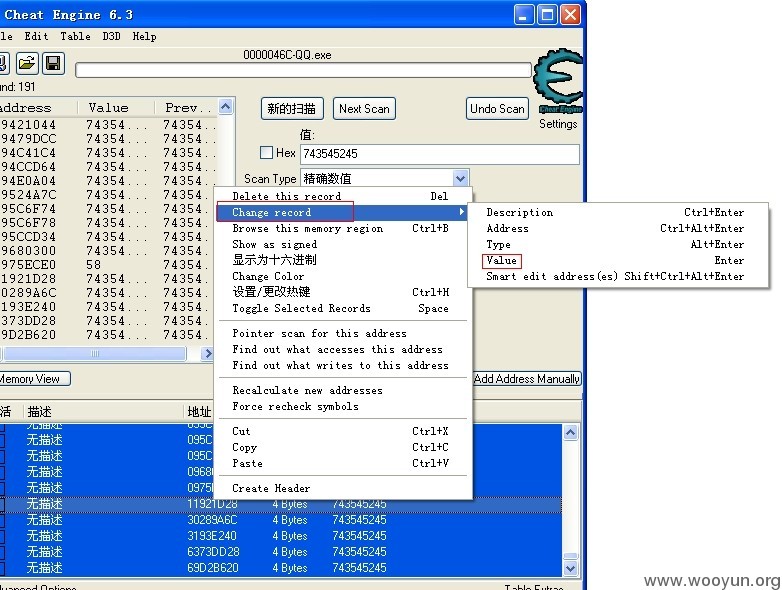Click the save floppy disk icon
The height and width of the screenshot is (590, 782).
(x=53, y=63)
